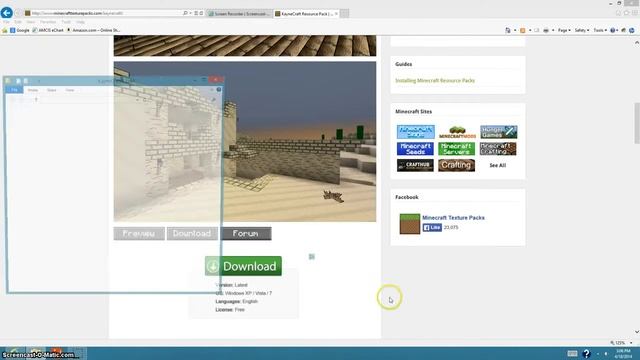Viewport: 640px width, 360px height.
Task: Open Share tab in Explorer window
Action: pos(51,90)
